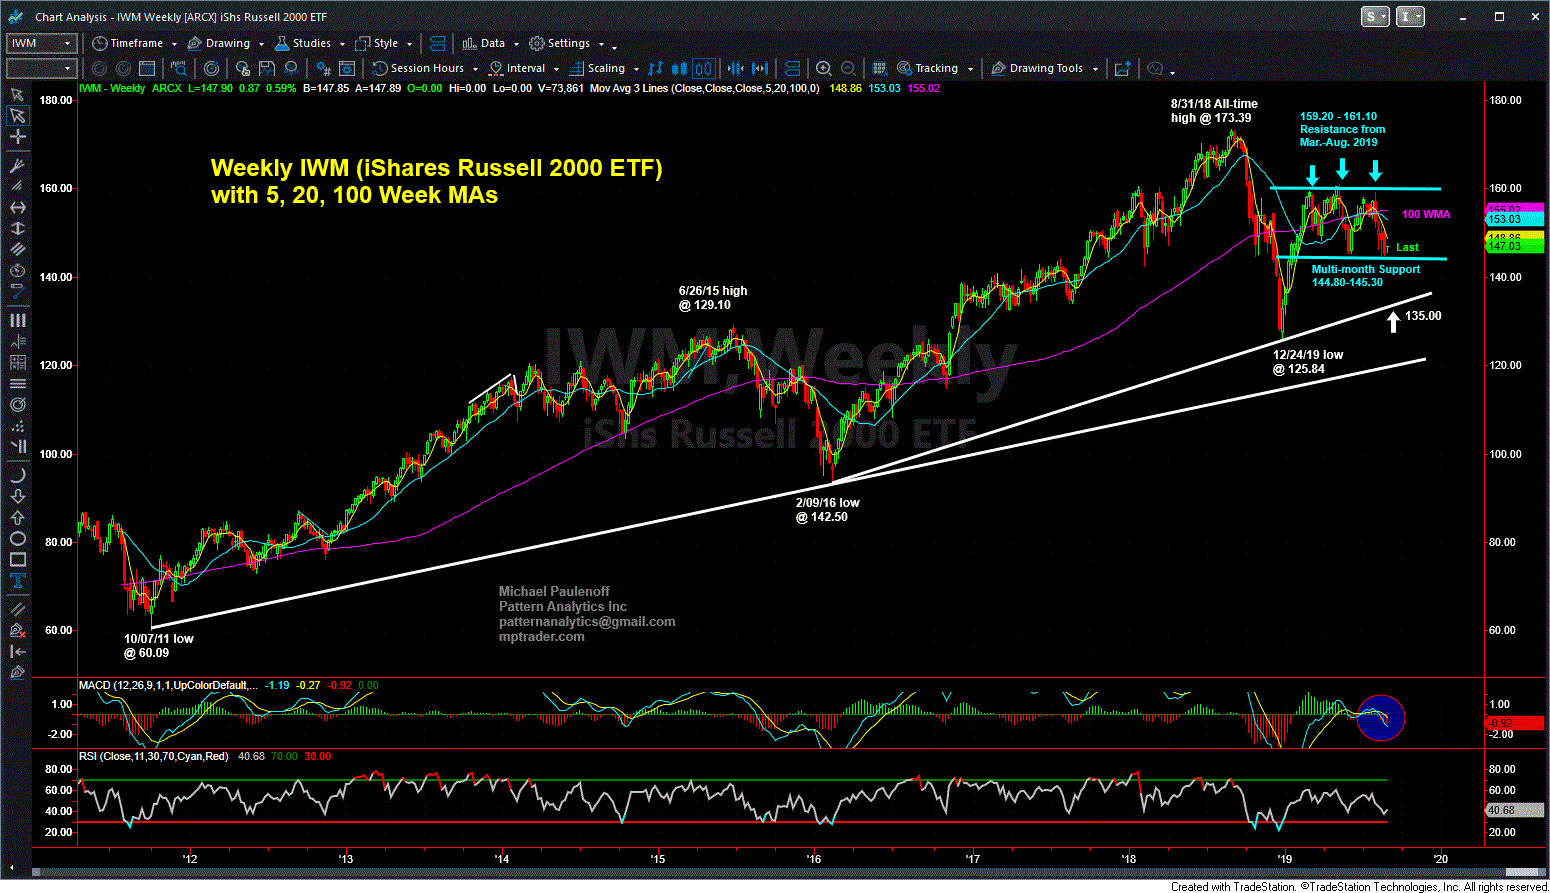Click the zoom out magnifier icon

pos(848,68)
